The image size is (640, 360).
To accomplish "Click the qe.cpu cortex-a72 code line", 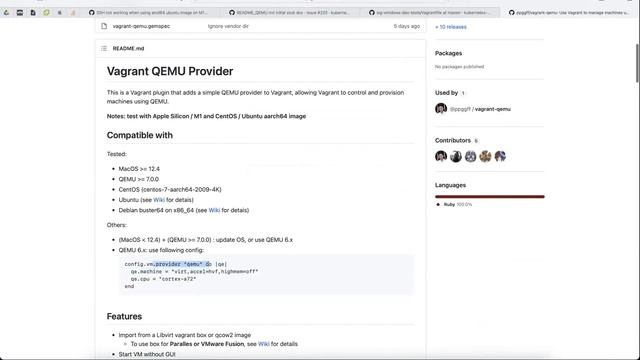I will pyautogui.click(x=163, y=279).
